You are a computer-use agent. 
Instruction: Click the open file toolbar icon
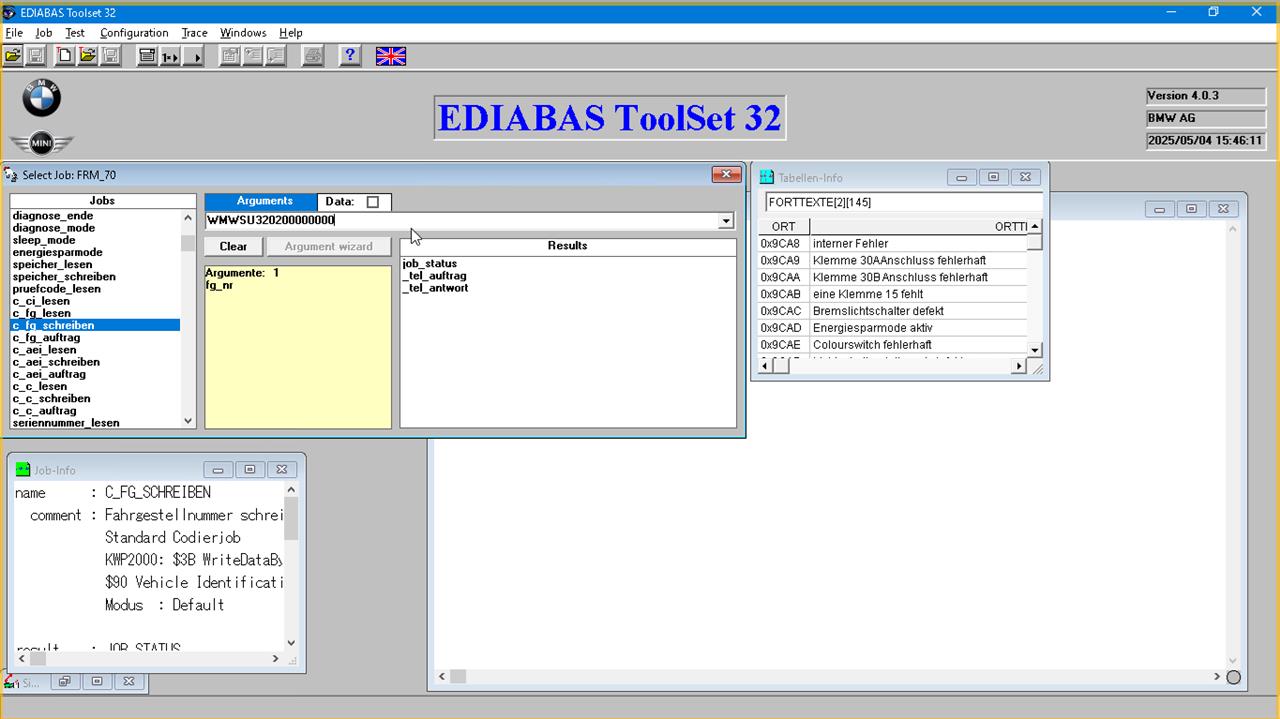[x=13, y=56]
